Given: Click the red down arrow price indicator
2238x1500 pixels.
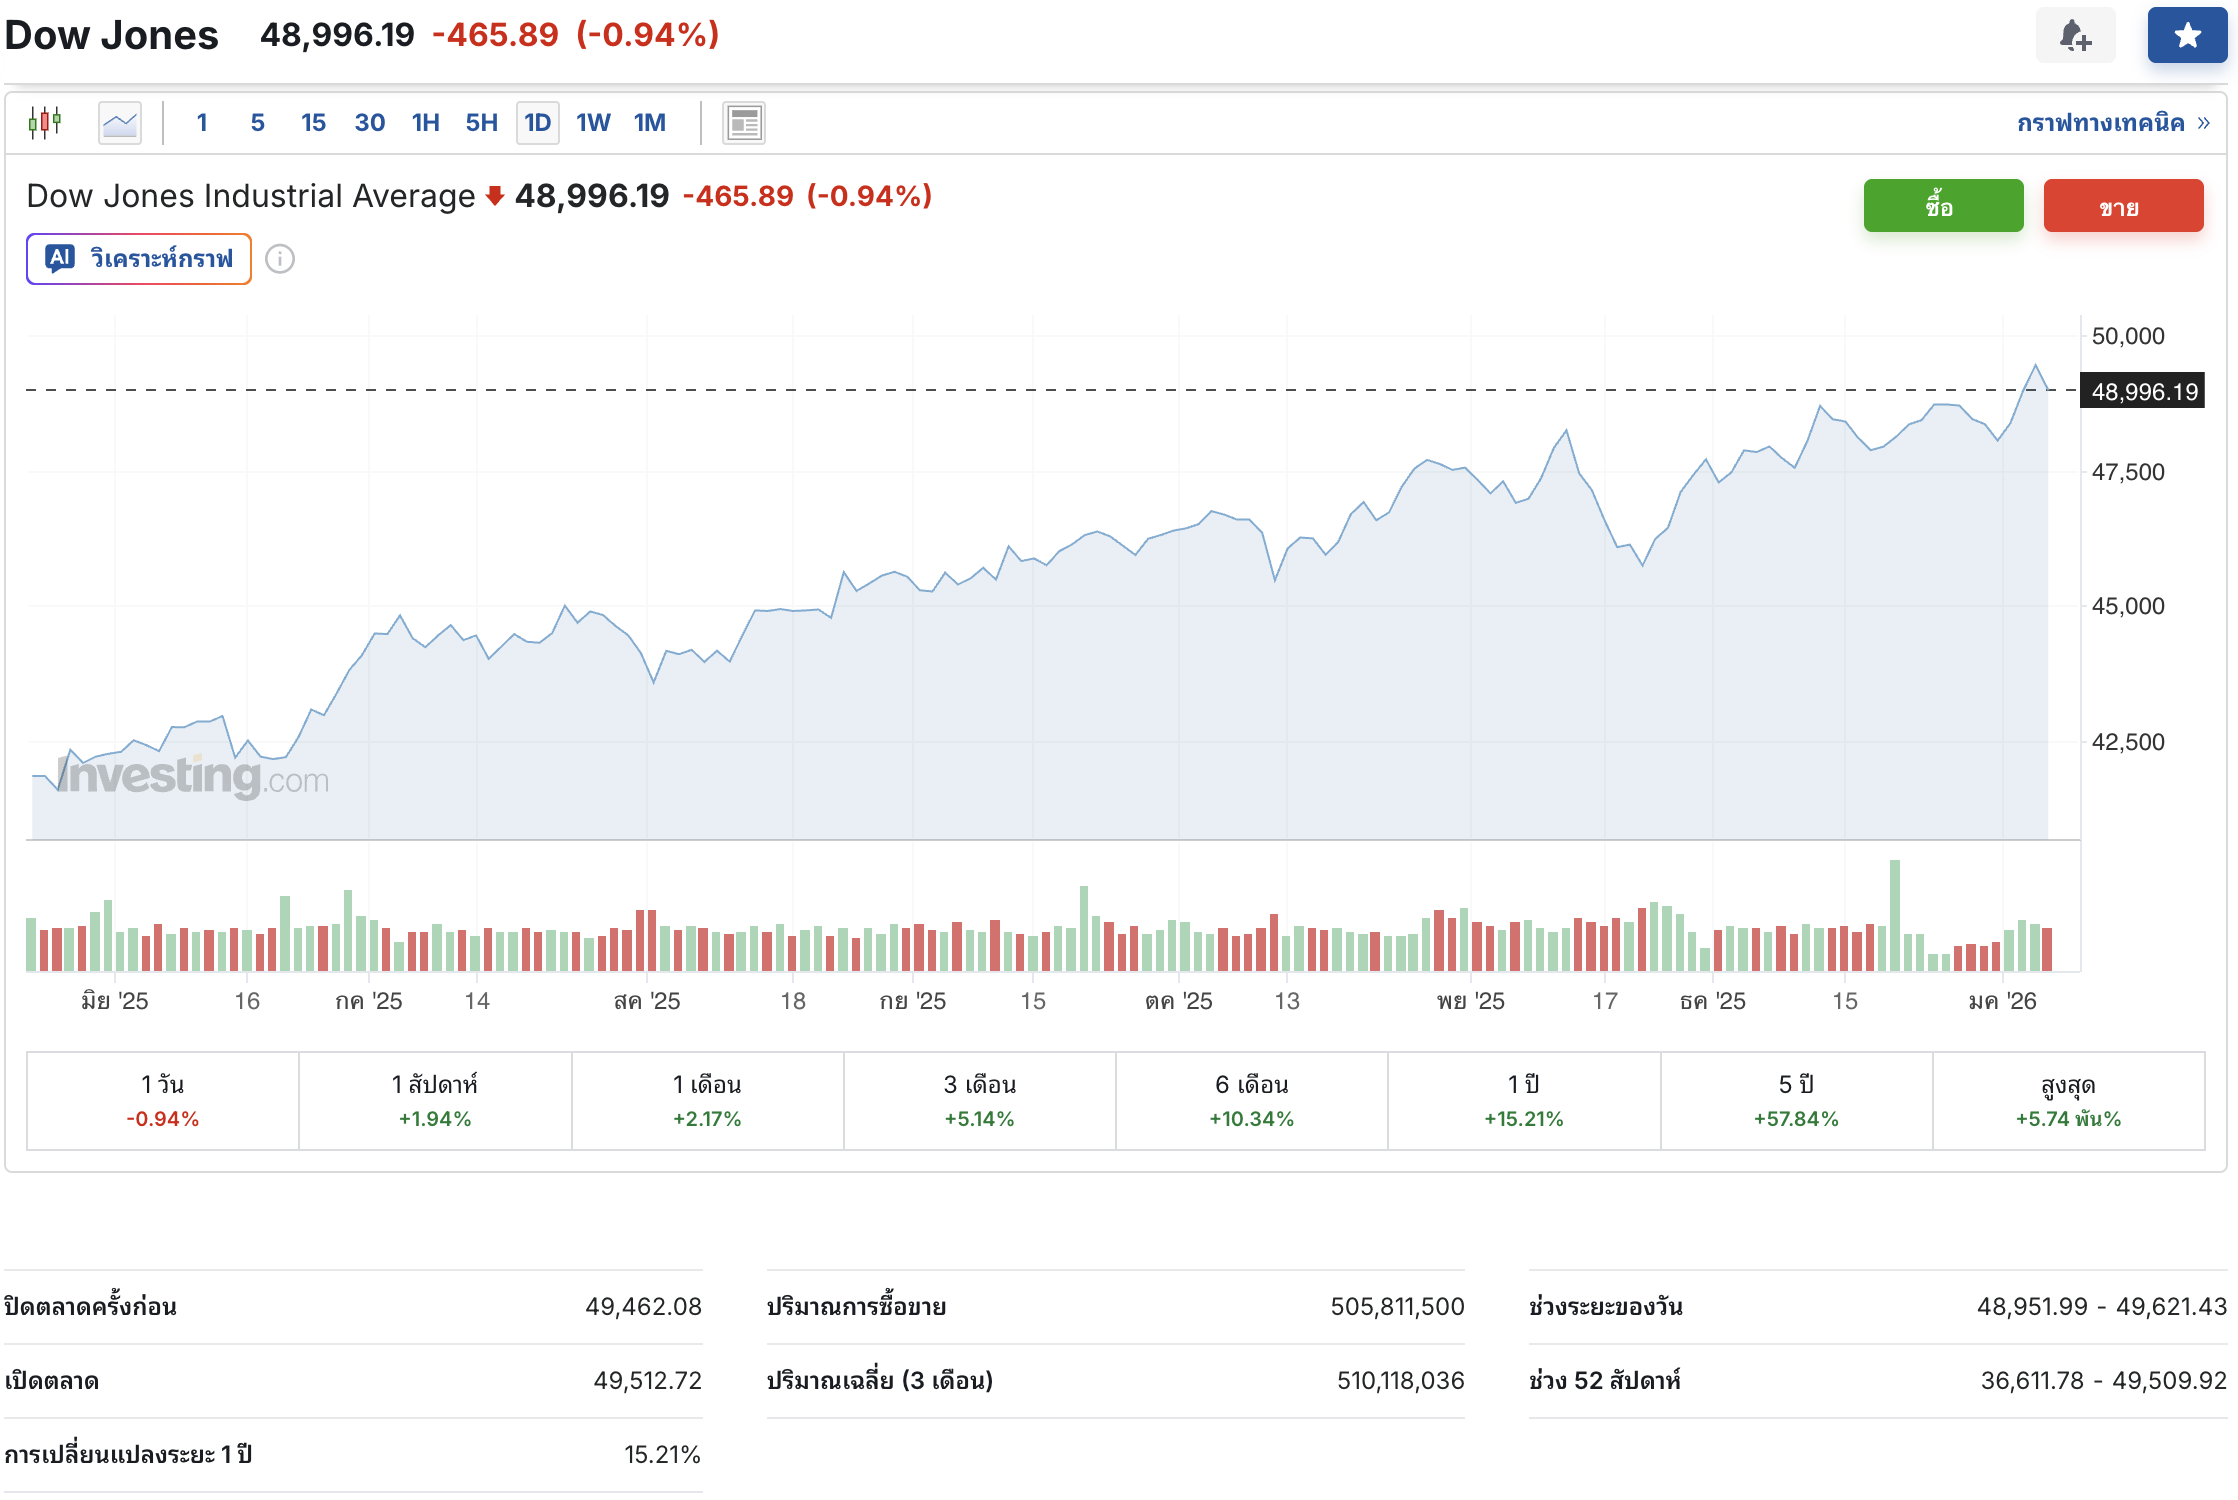Looking at the screenshot, I should [494, 196].
